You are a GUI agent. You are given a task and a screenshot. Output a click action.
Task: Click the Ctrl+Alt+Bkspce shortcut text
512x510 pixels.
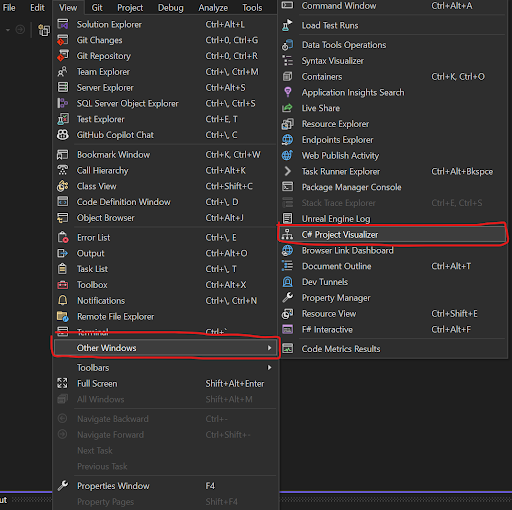(462, 171)
